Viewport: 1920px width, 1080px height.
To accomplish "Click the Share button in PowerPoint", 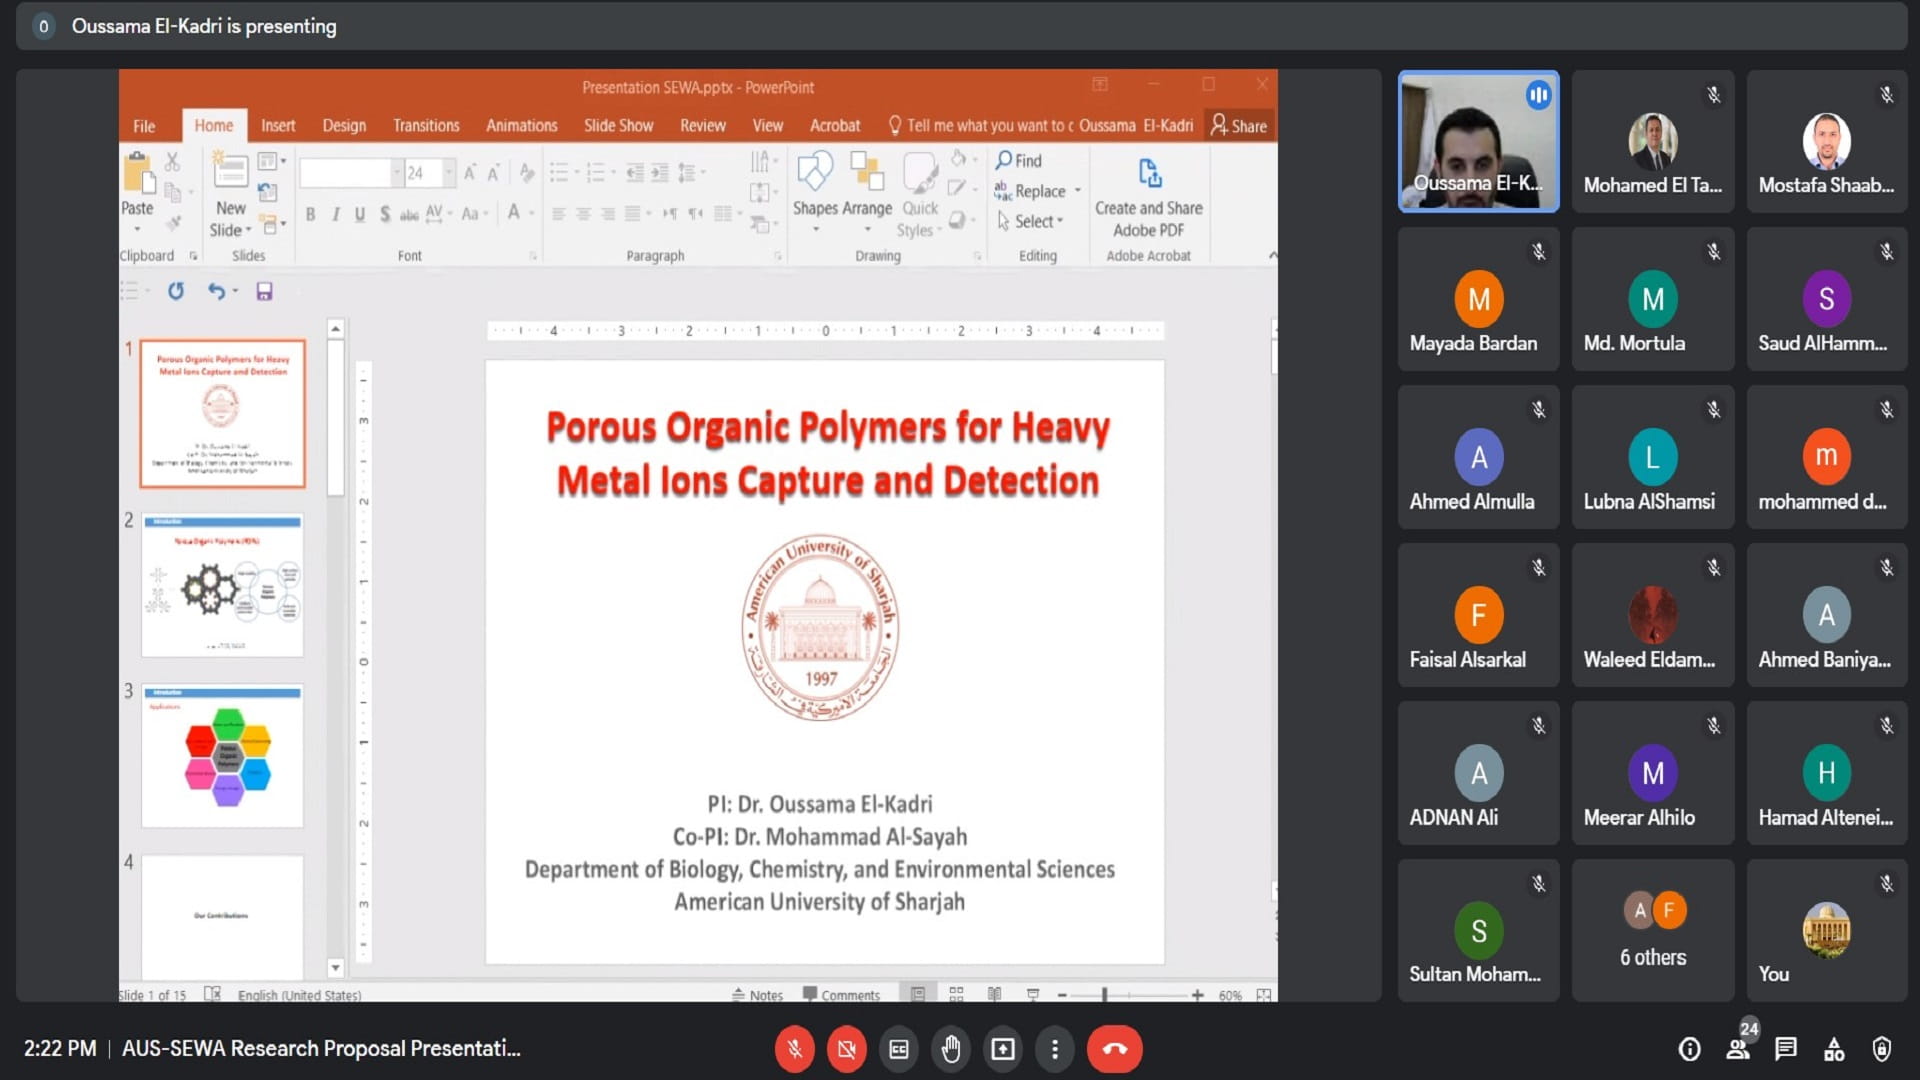I will [1239, 126].
